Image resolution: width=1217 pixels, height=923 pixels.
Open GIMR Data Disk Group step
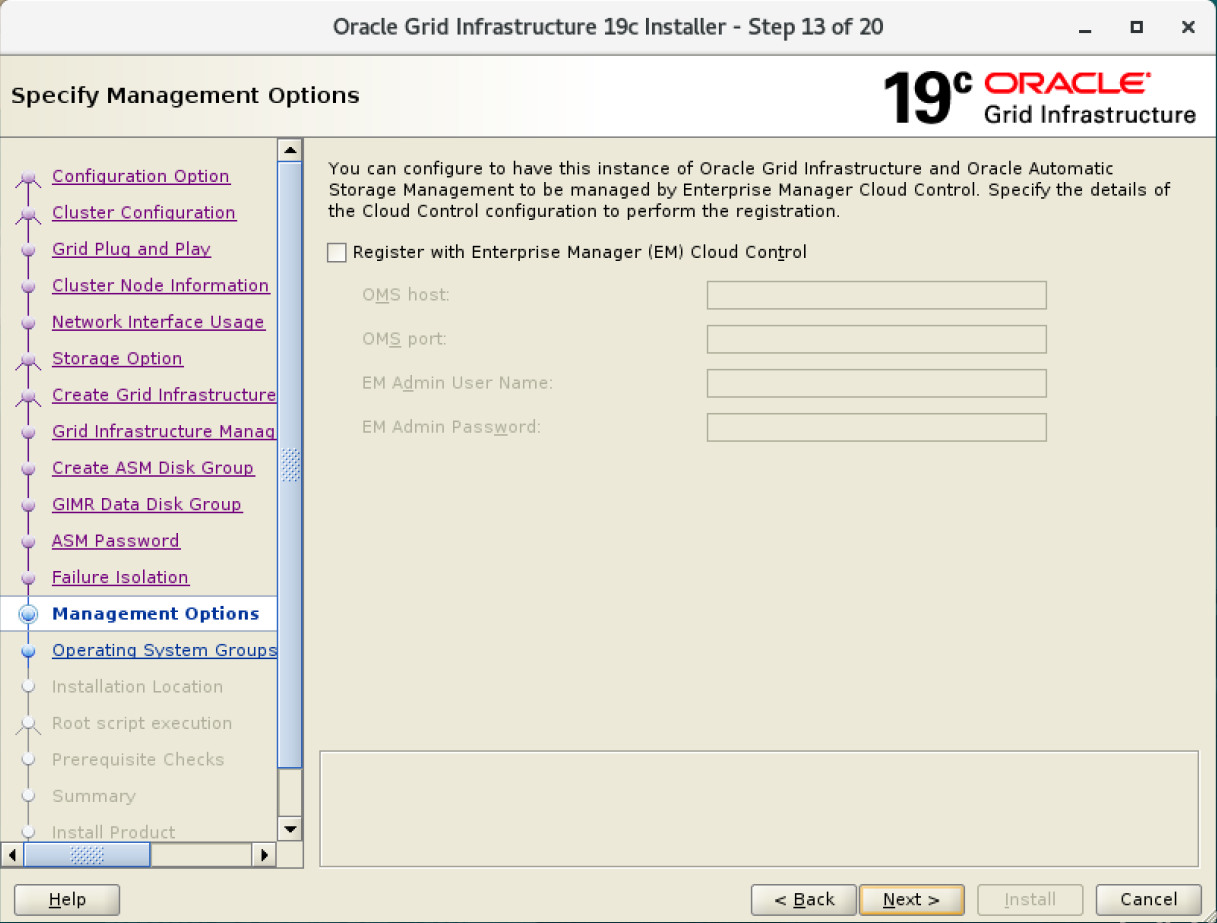pyautogui.click(x=147, y=504)
